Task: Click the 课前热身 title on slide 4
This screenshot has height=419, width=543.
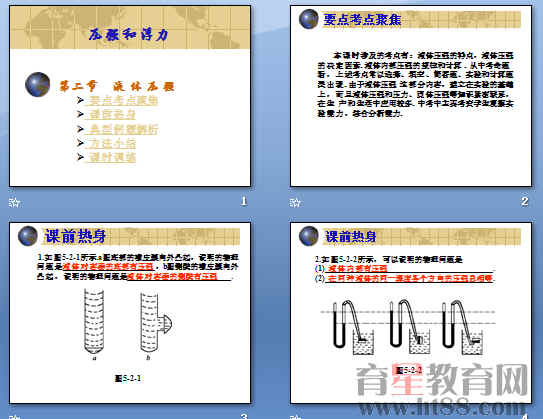Action: point(351,237)
